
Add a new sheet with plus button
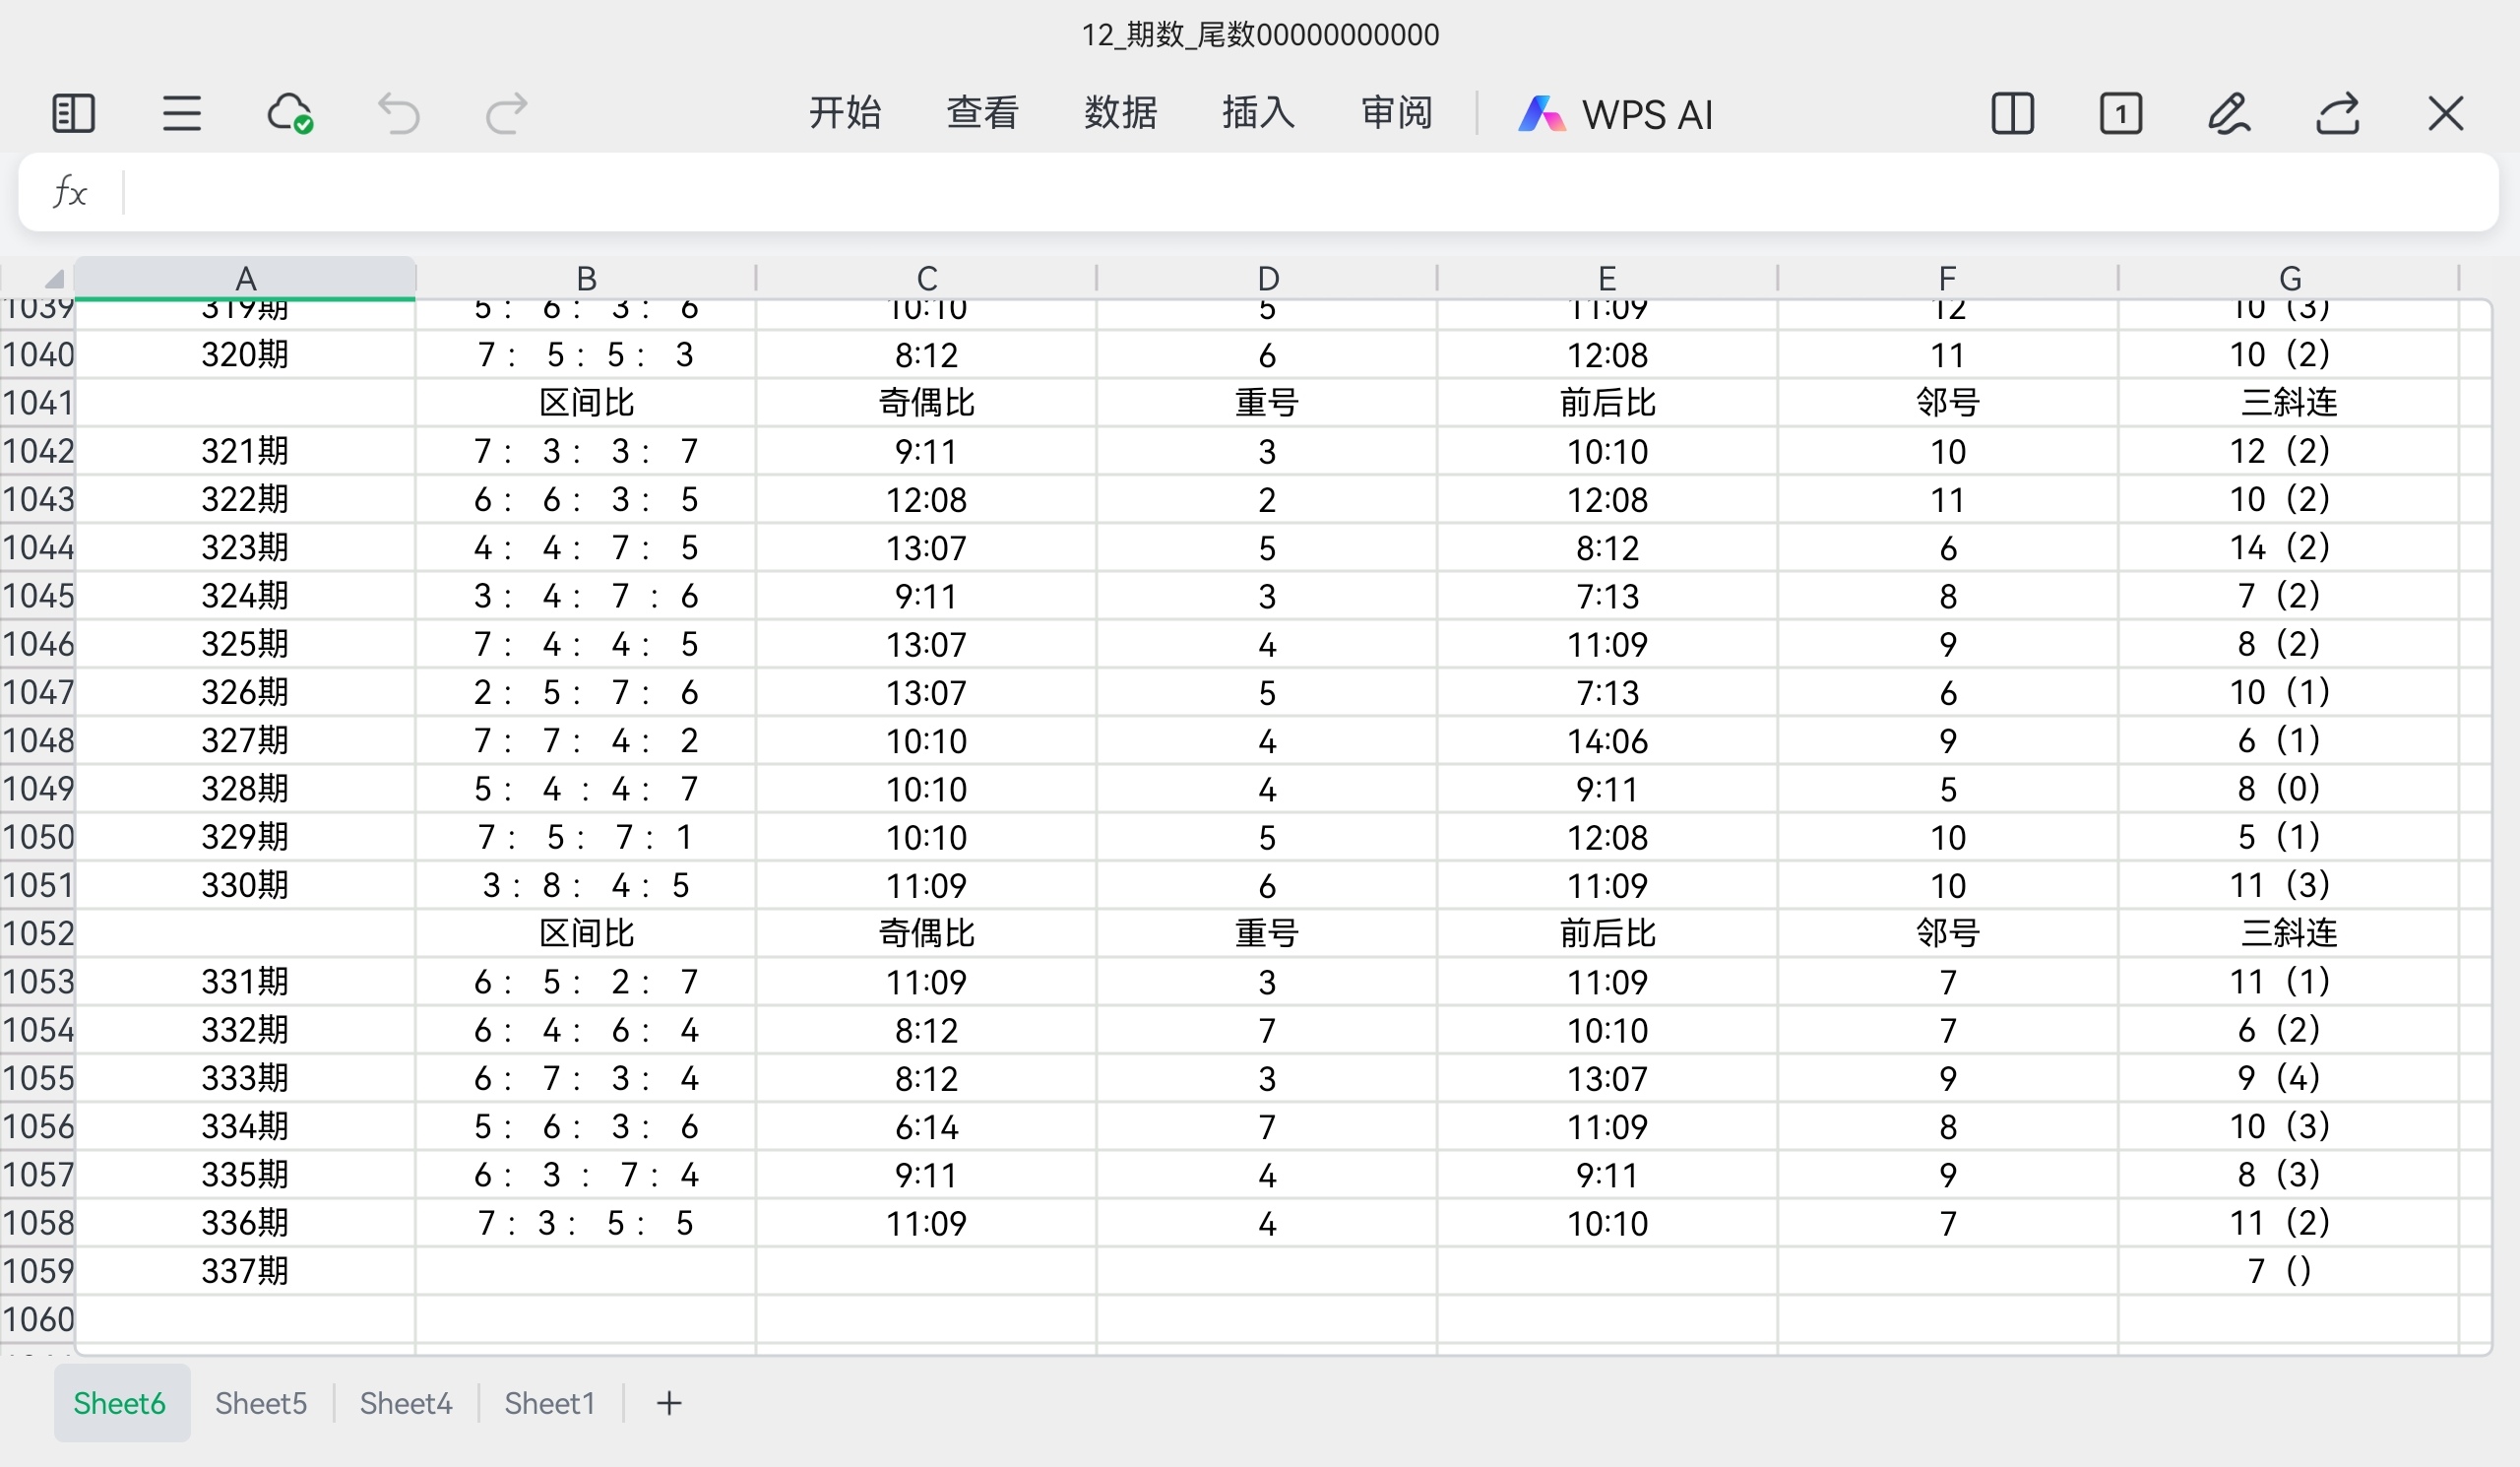coord(669,1403)
